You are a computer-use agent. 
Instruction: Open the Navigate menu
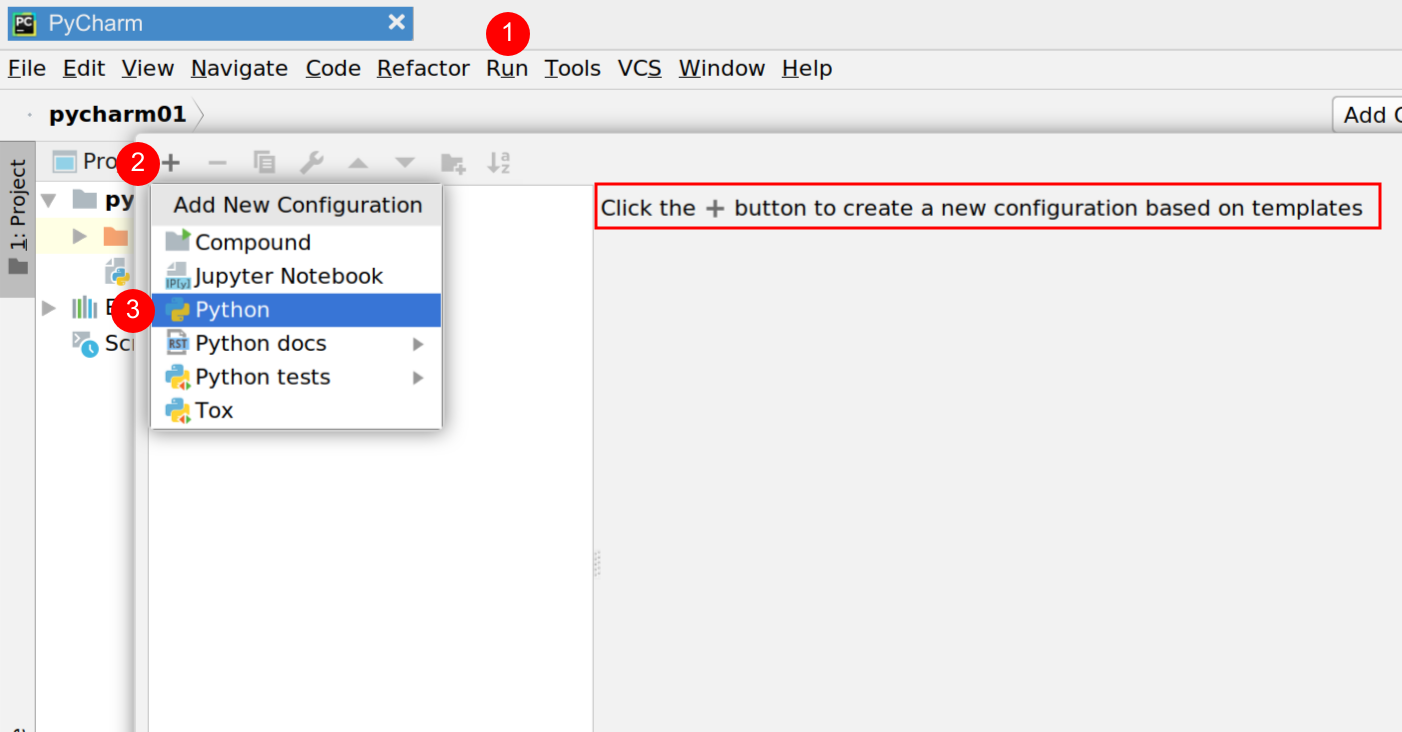(240, 68)
